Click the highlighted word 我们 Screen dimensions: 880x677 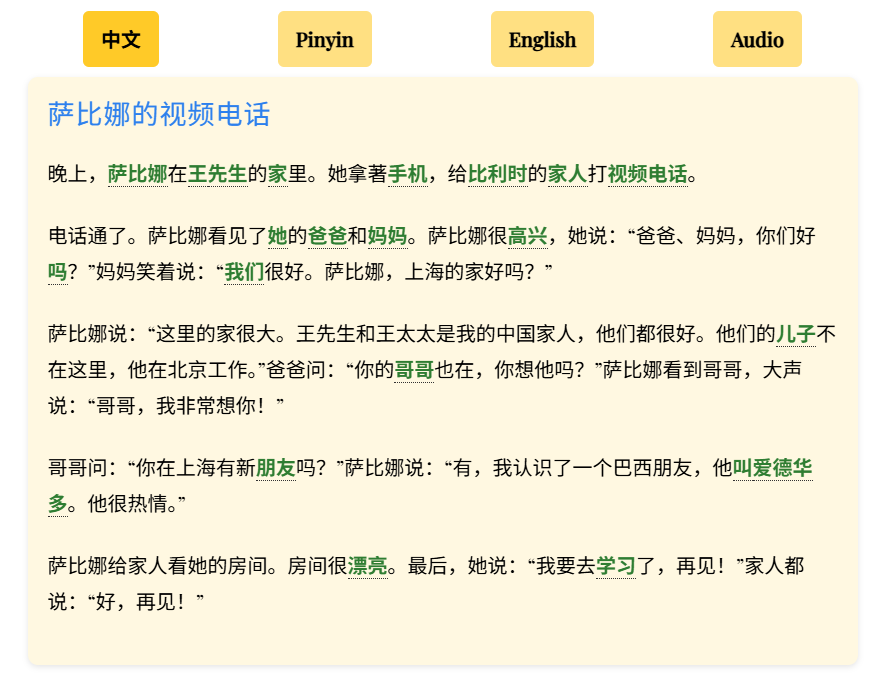[244, 272]
